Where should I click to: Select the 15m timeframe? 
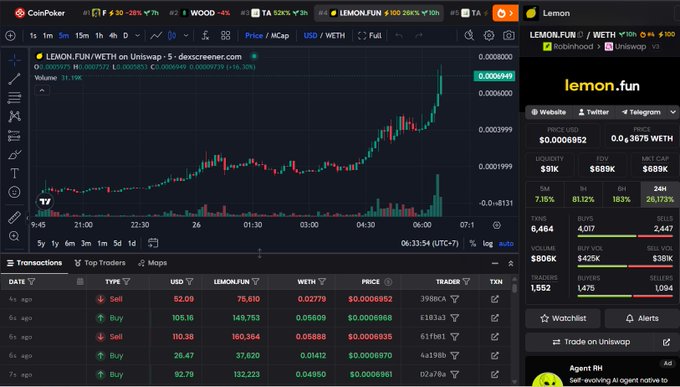coord(82,36)
